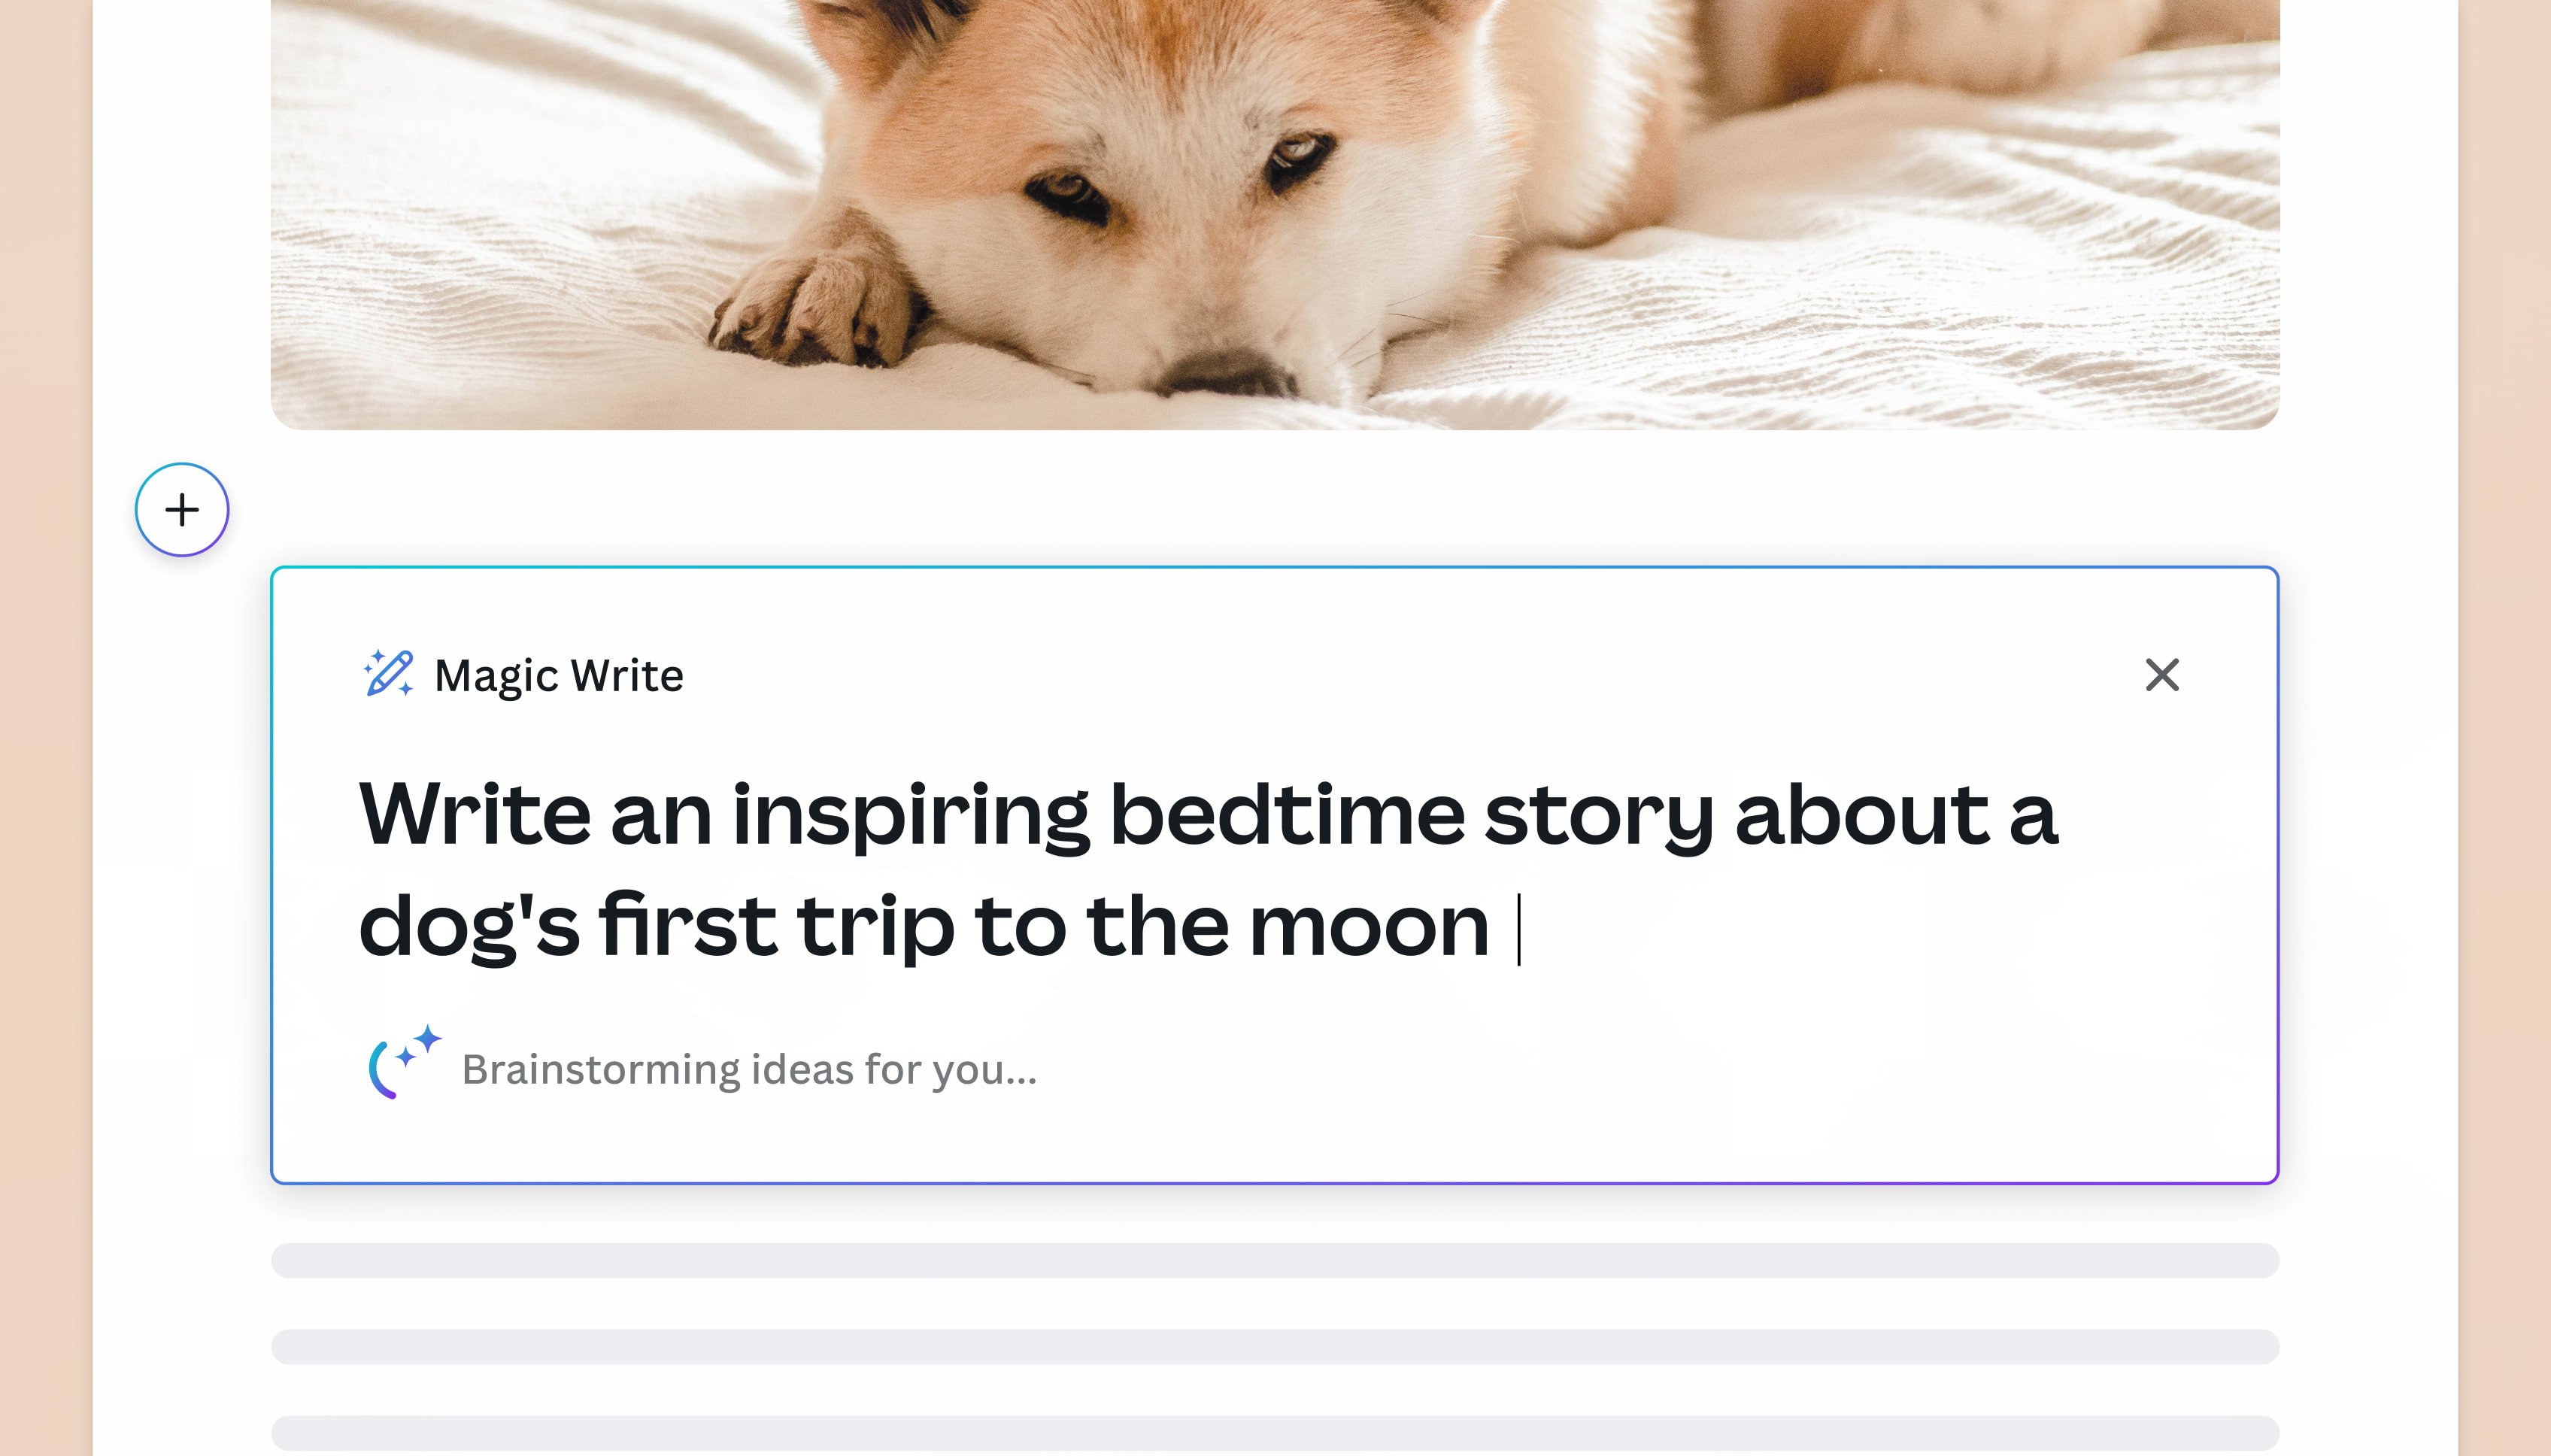Click the first gray placeholder line
2551x1456 pixels.
[x=1275, y=1260]
